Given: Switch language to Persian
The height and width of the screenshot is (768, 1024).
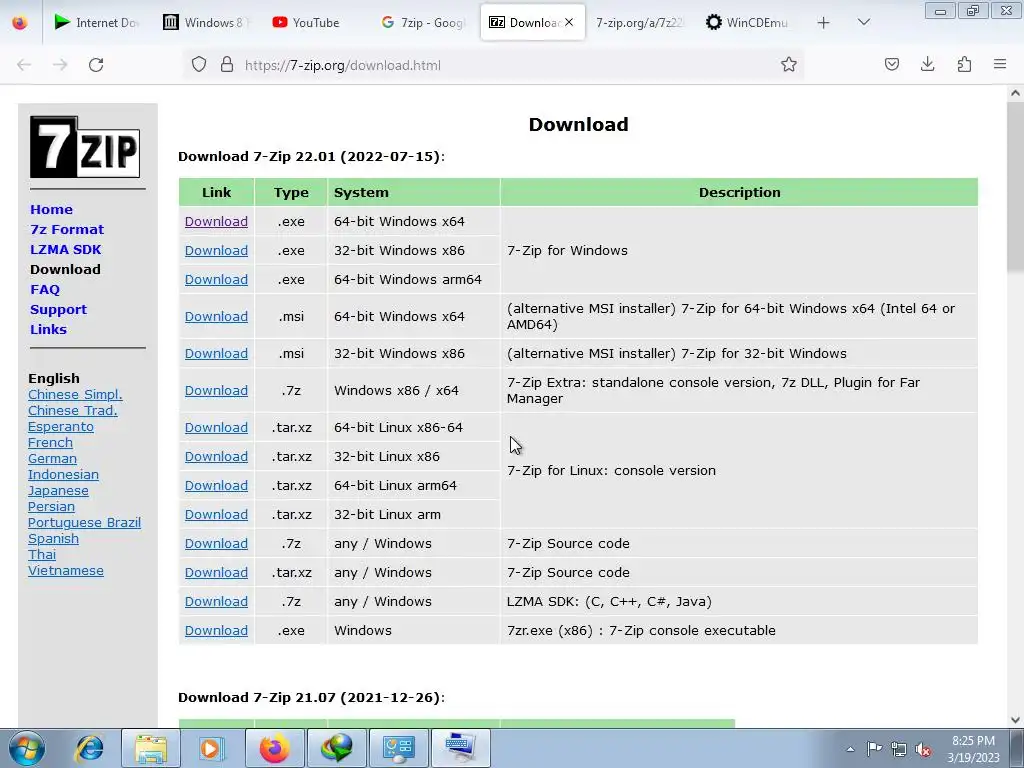Looking at the screenshot, I should (x=52, y=506).
